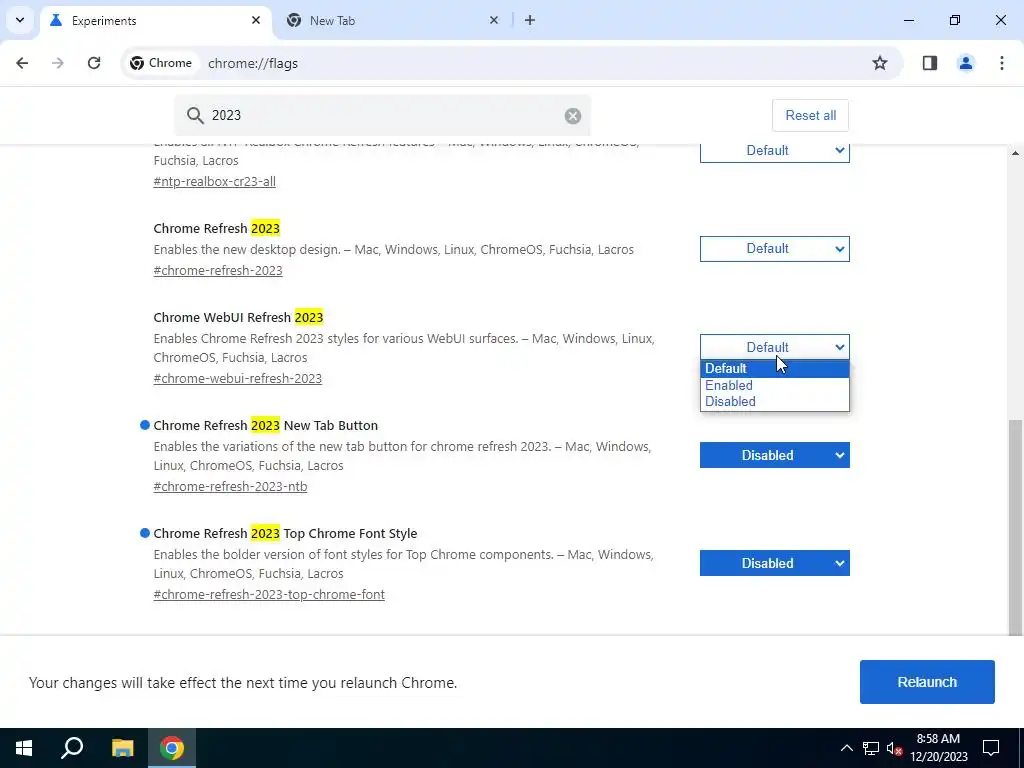
Task: Collapse the Chrome WebUI Refresh 2023 dropdown
Action: 775,347
